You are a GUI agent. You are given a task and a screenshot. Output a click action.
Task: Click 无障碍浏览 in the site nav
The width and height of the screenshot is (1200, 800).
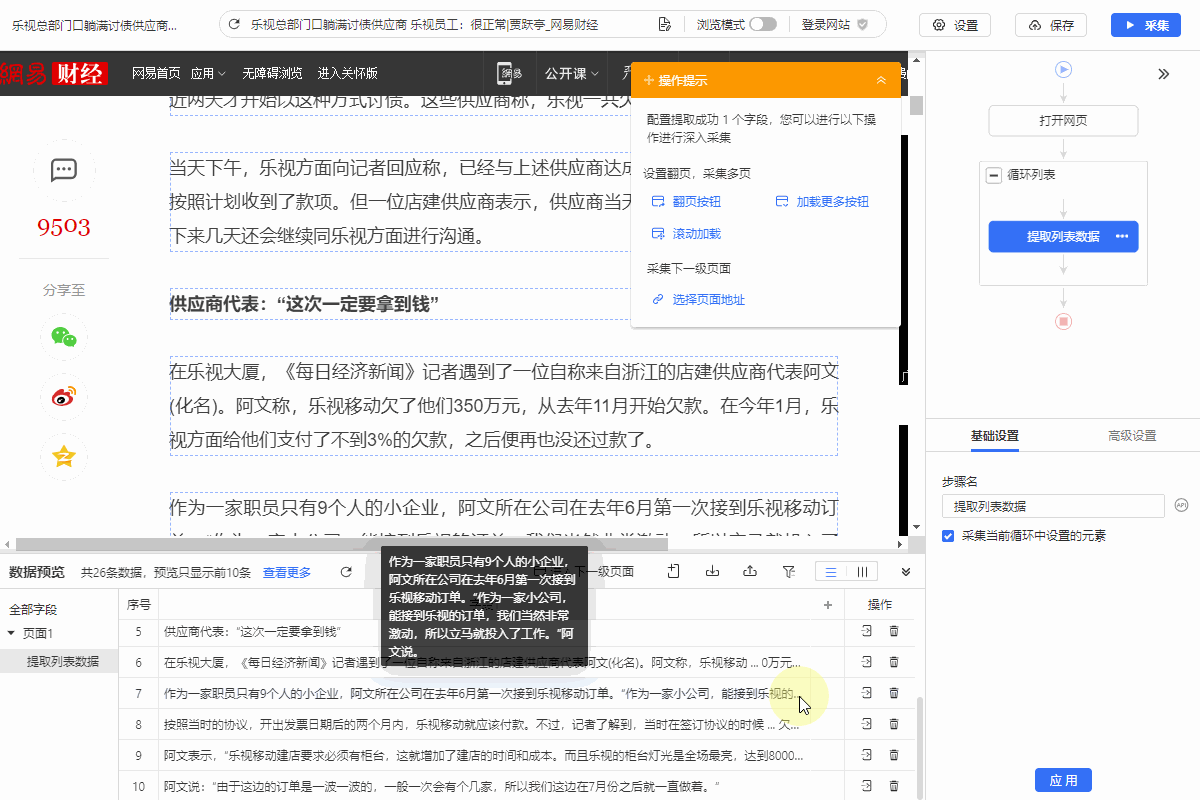coord(272,73)
